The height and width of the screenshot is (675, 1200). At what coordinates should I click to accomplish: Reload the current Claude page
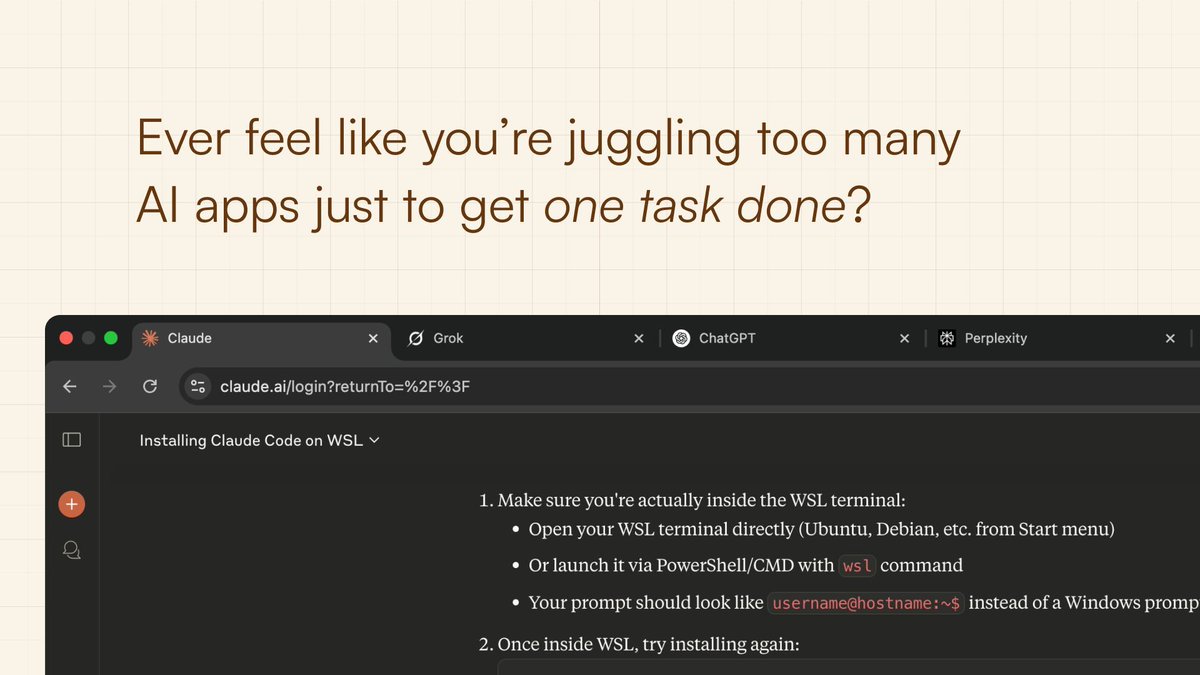click(x=150, y=386)
